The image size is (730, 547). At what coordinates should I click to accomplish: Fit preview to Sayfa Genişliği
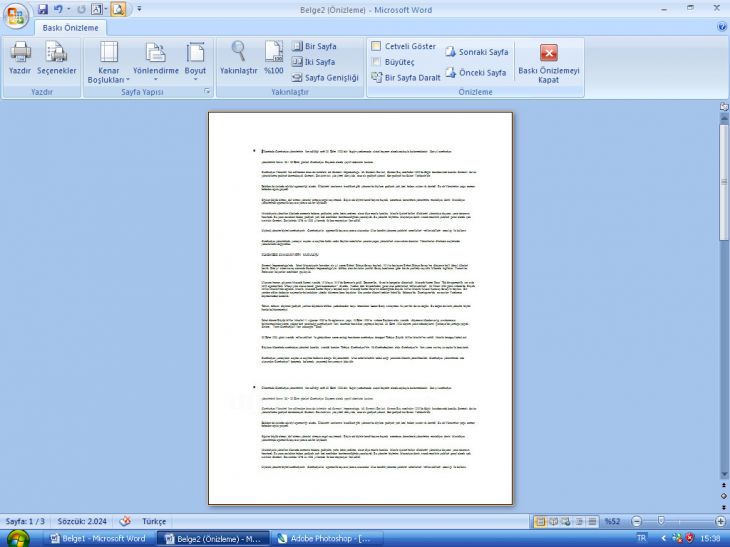click(323, 77)
